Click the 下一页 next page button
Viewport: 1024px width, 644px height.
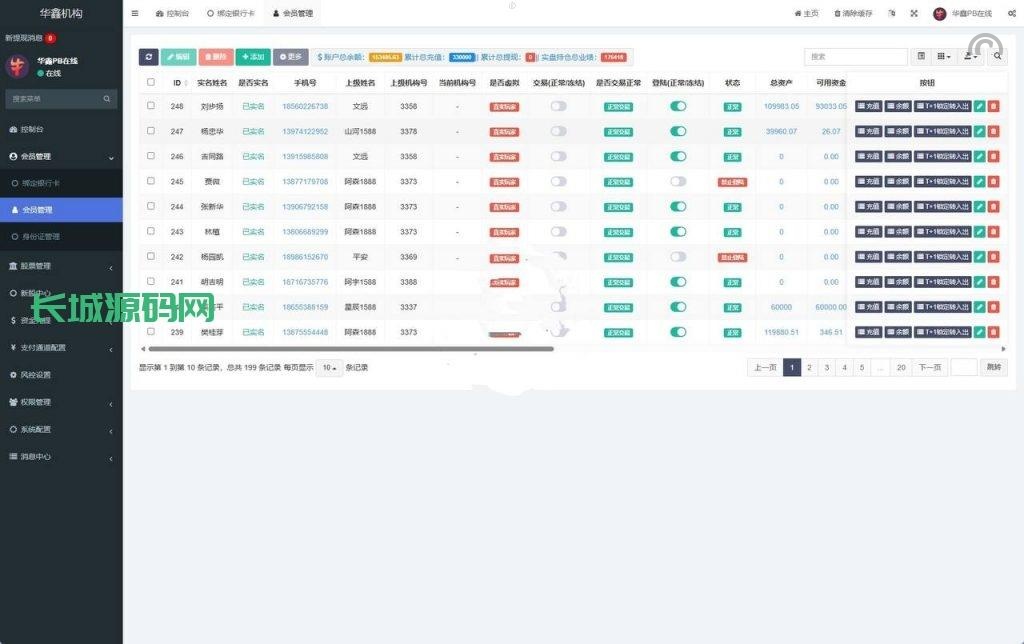click(929, 368)
